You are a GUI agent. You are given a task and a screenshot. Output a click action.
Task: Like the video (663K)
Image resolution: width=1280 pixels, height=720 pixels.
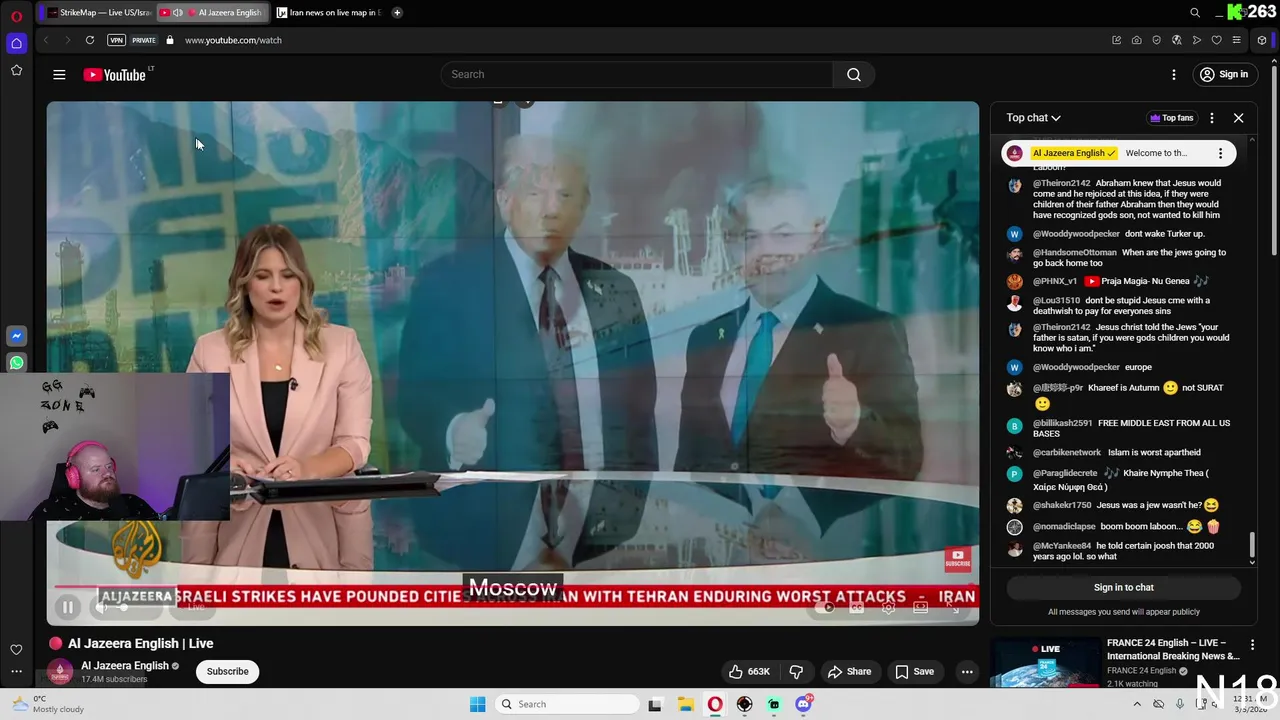[x=749, y=671]
